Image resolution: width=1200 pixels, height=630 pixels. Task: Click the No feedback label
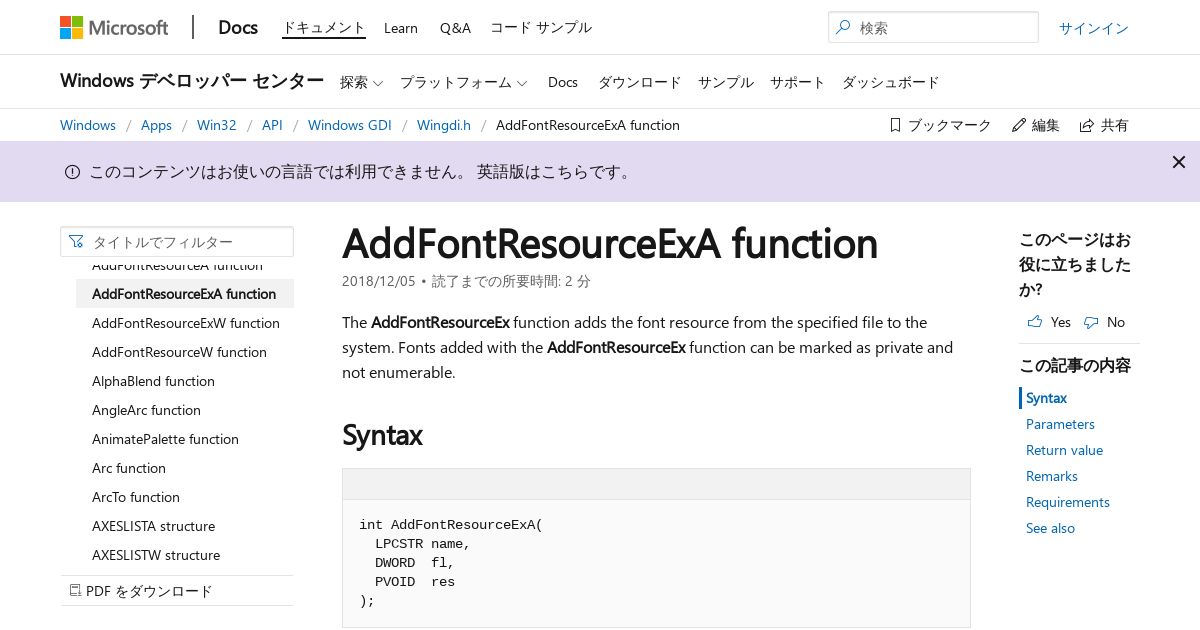click(x=1116, y=322)
